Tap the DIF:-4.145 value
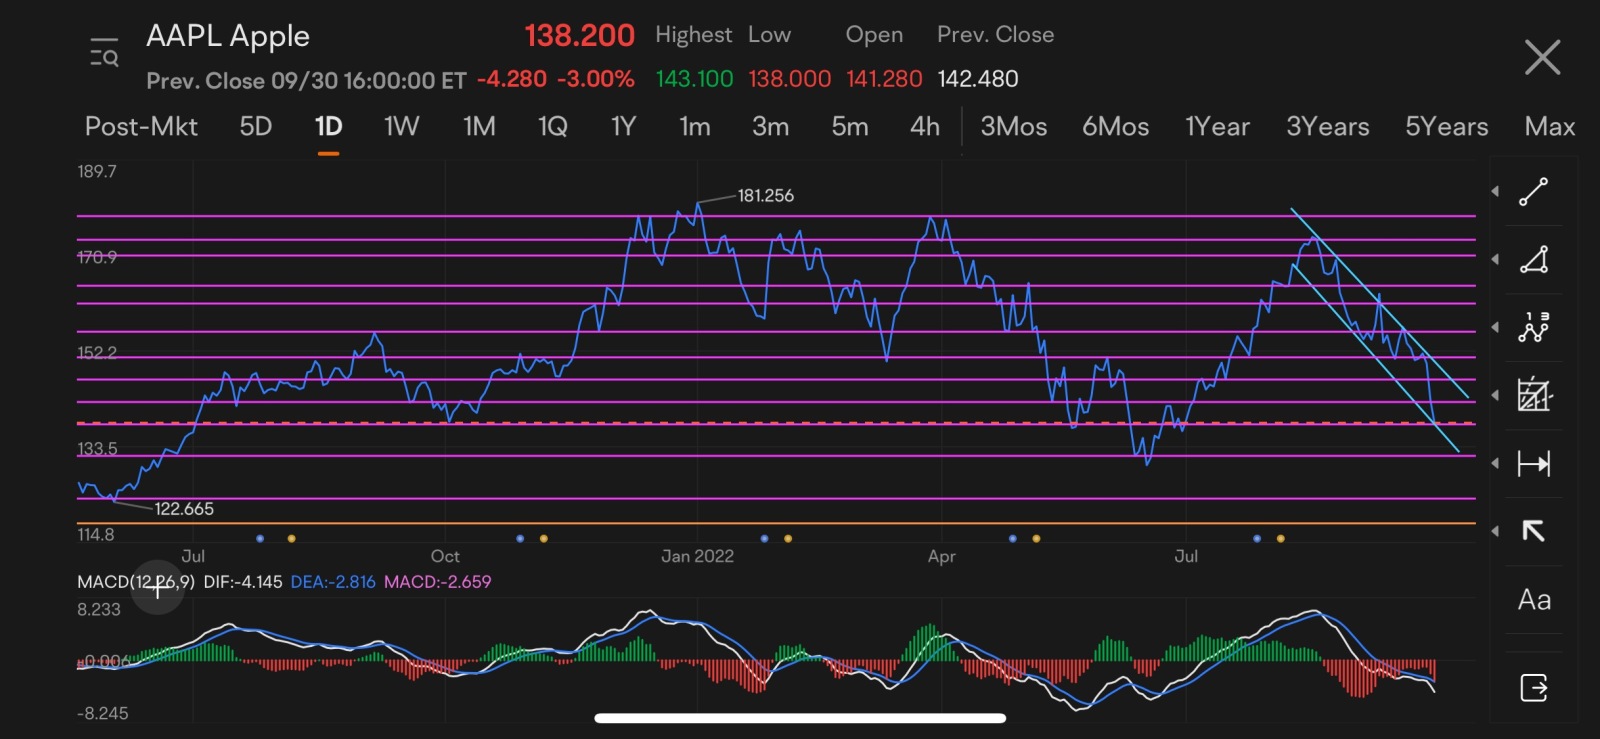Image resolution: width=1600 pixels, height=739 pixels. (x=243, y=582)
